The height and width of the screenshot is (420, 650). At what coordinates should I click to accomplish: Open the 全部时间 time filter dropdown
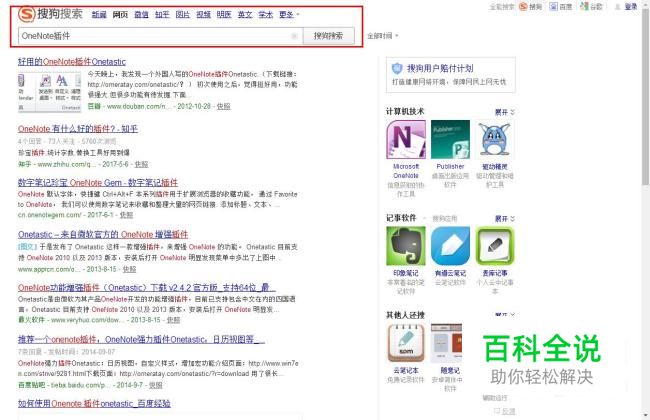pyautogui.click(x=382, y=36)
